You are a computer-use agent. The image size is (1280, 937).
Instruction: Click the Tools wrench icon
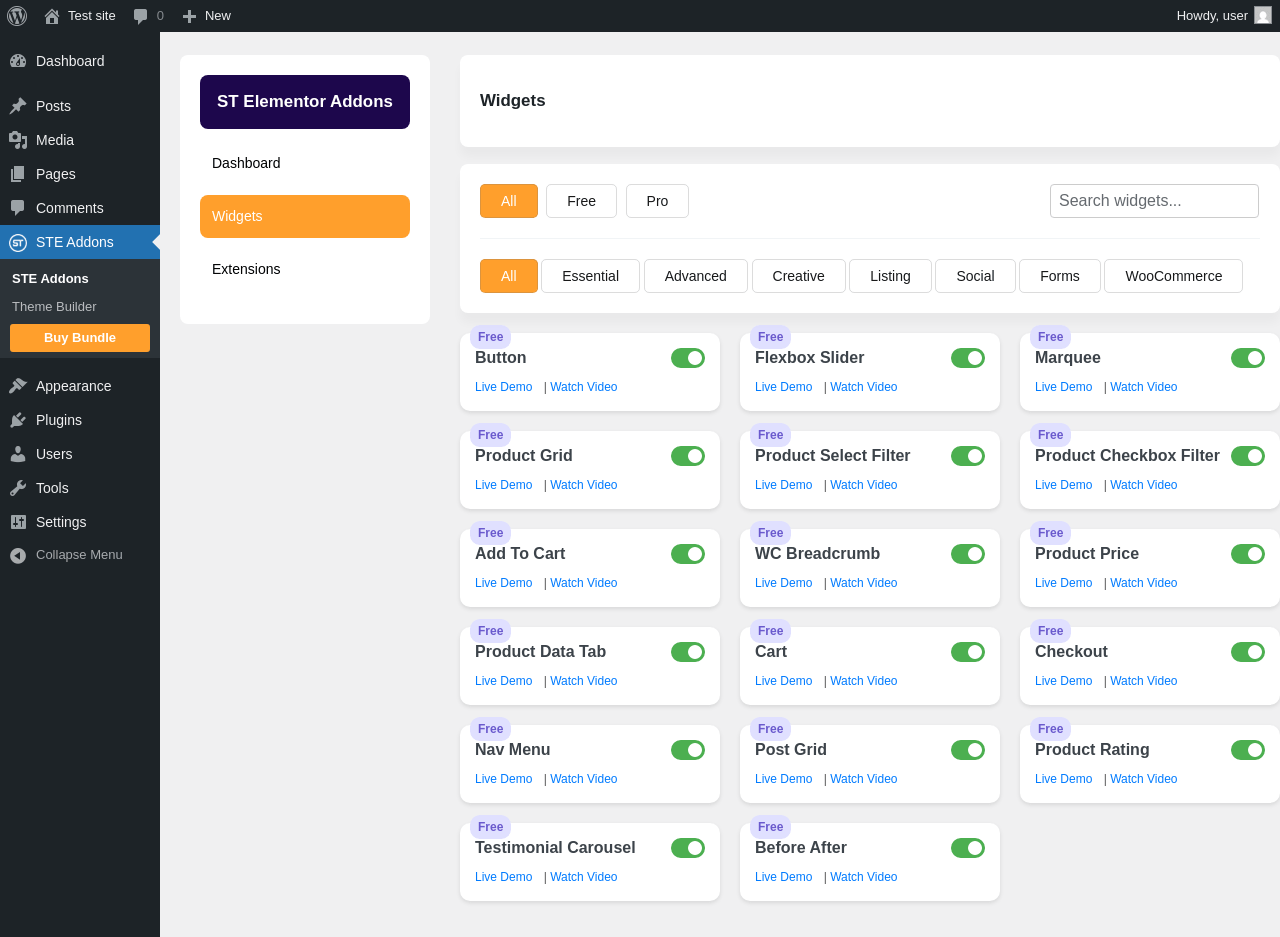click(x=18, y=488)
